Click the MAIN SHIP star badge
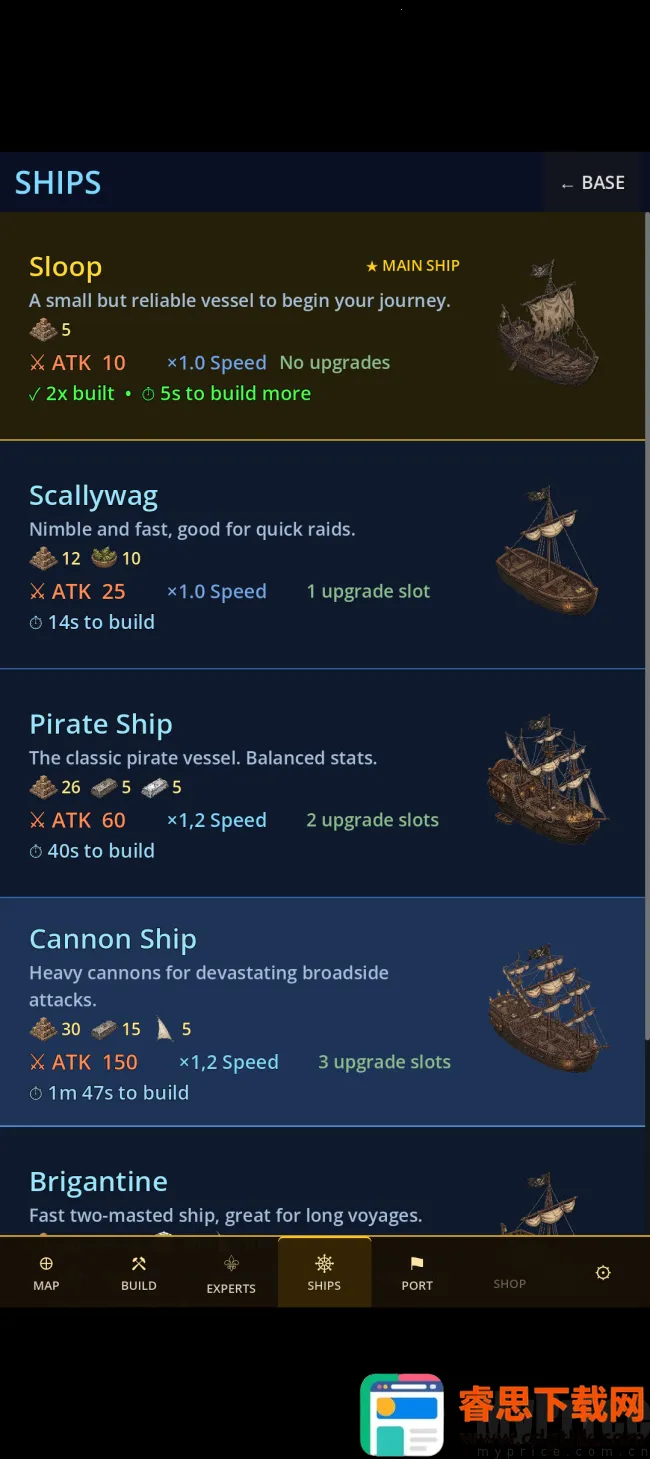 tap(413, 266)
